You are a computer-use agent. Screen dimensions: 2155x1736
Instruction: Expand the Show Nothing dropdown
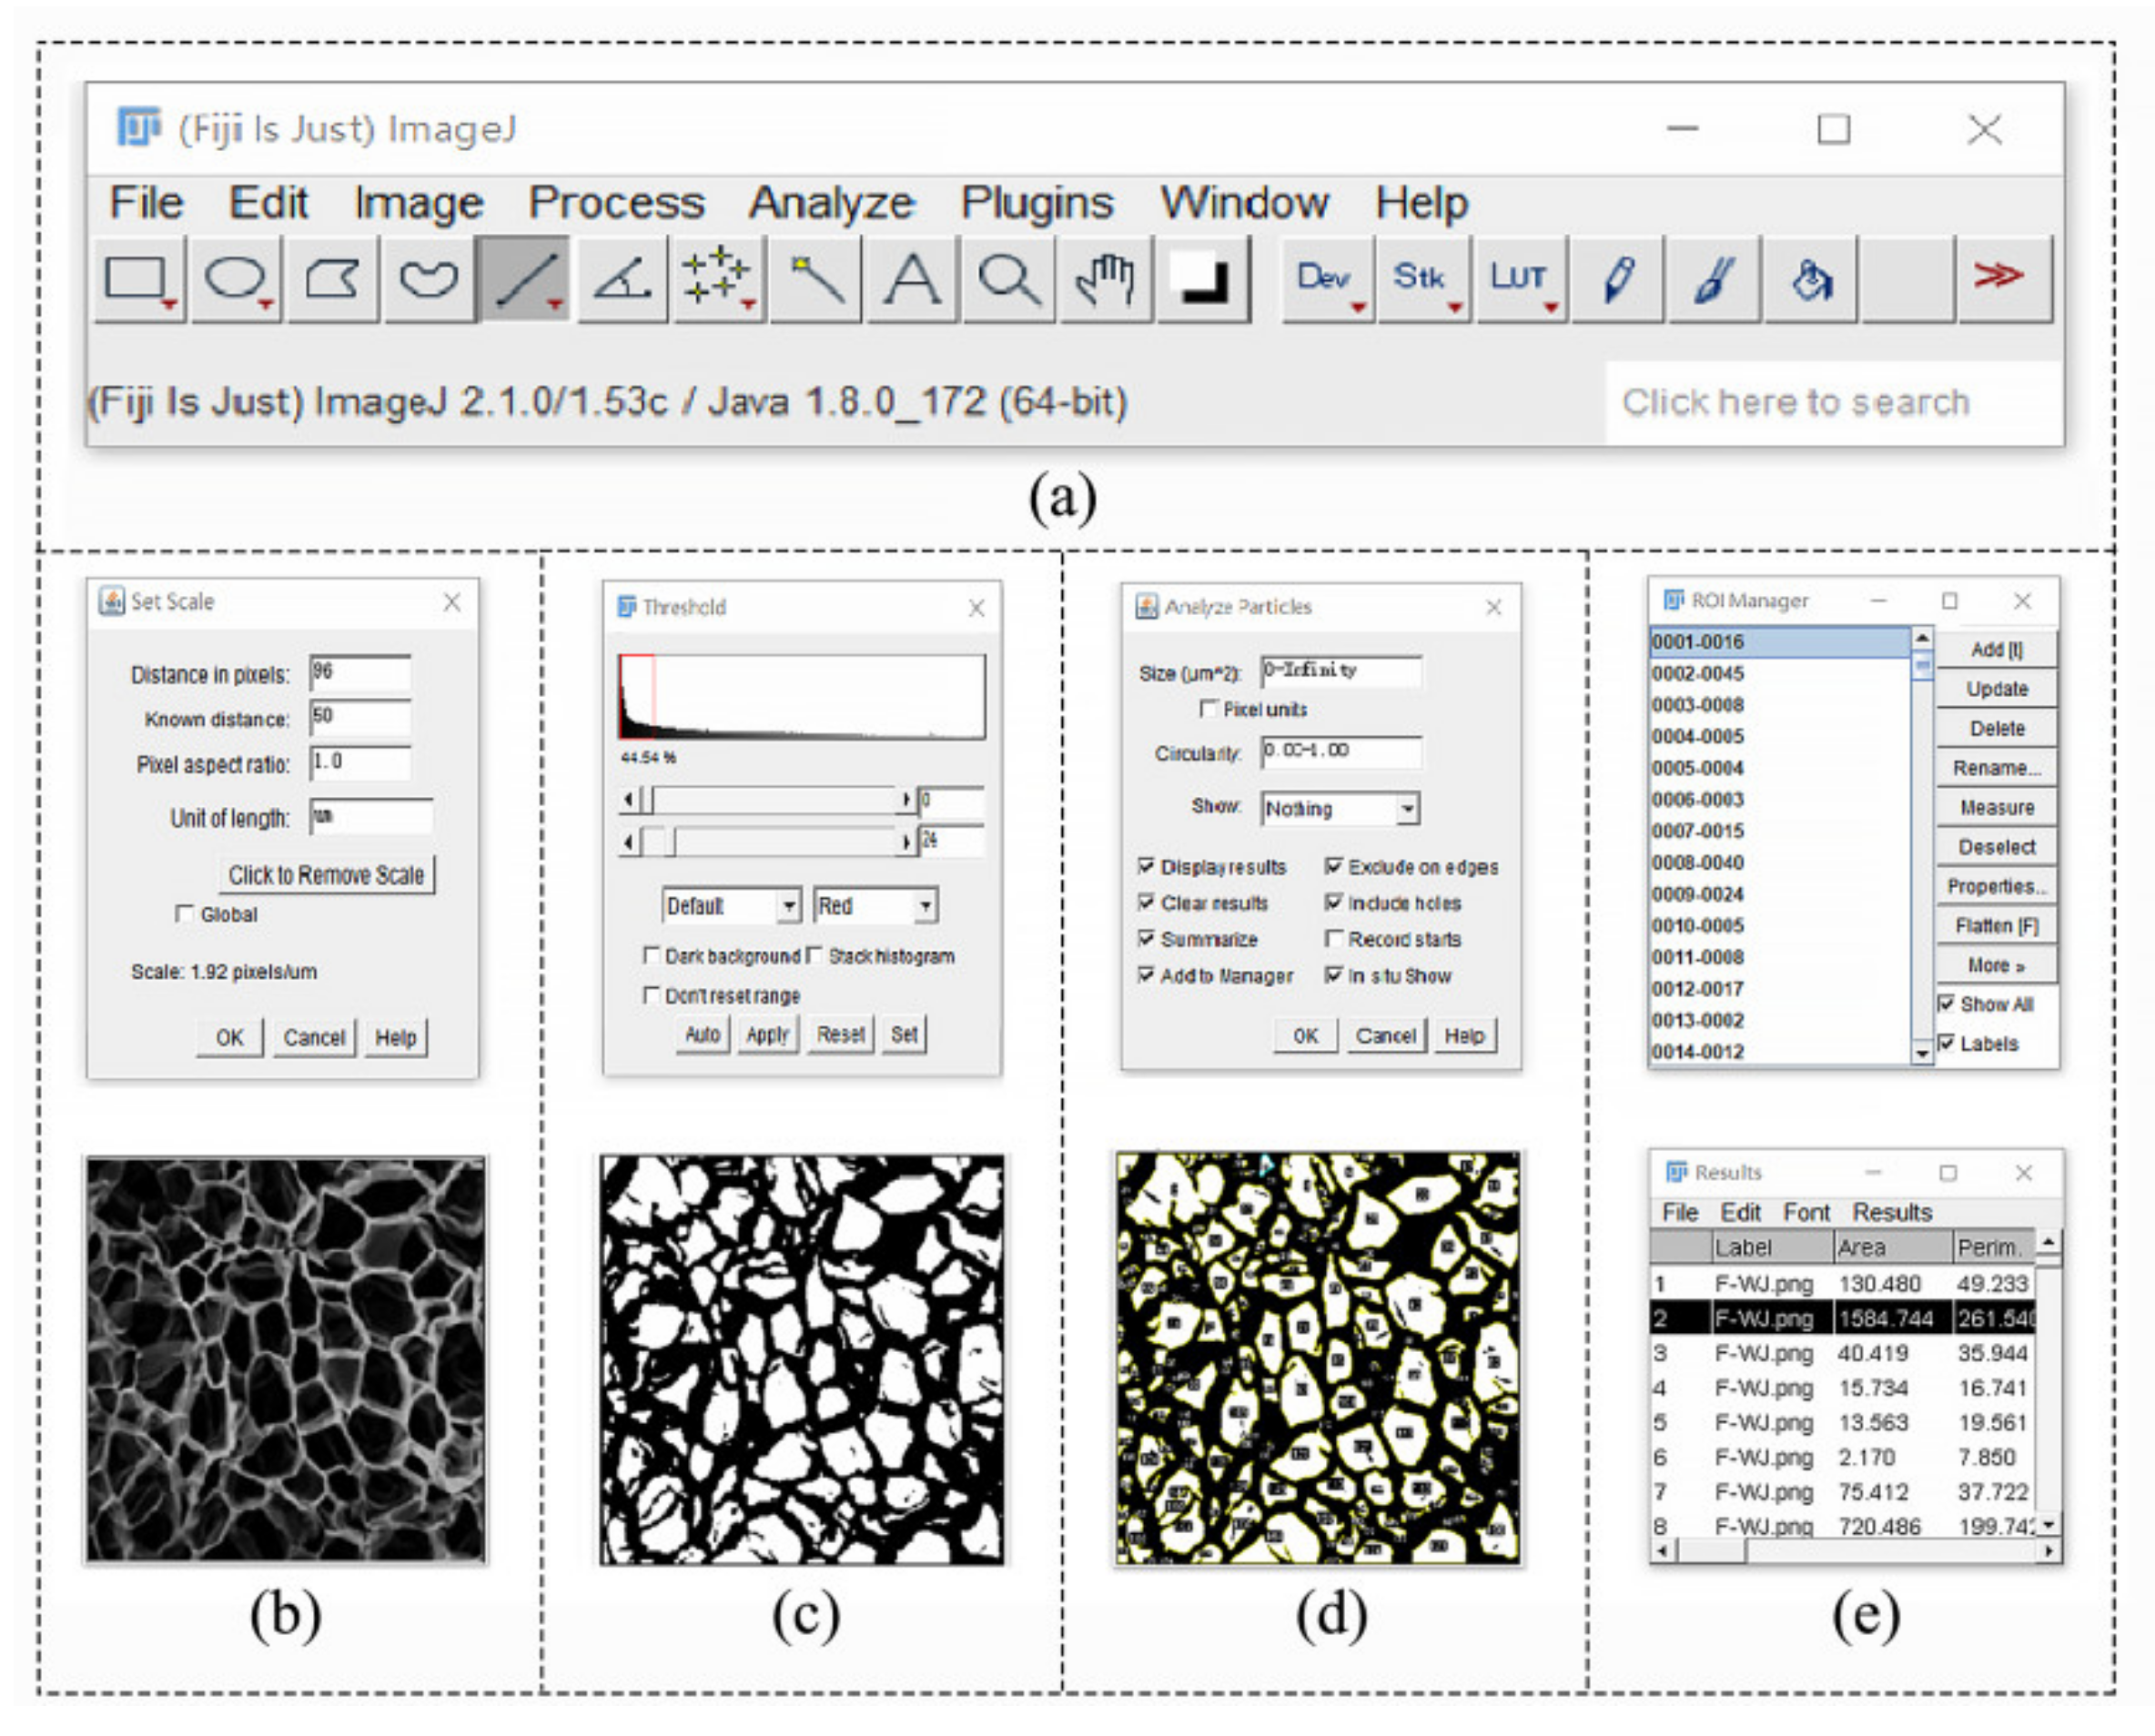pyautogui.click(x=1340, y=808)
